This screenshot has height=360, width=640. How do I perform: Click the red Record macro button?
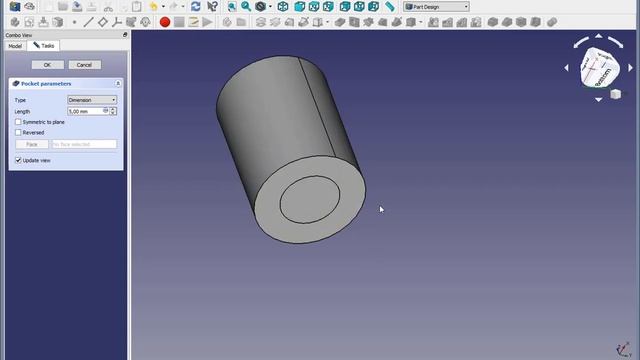pyautogui.click(x=165, y=22)
